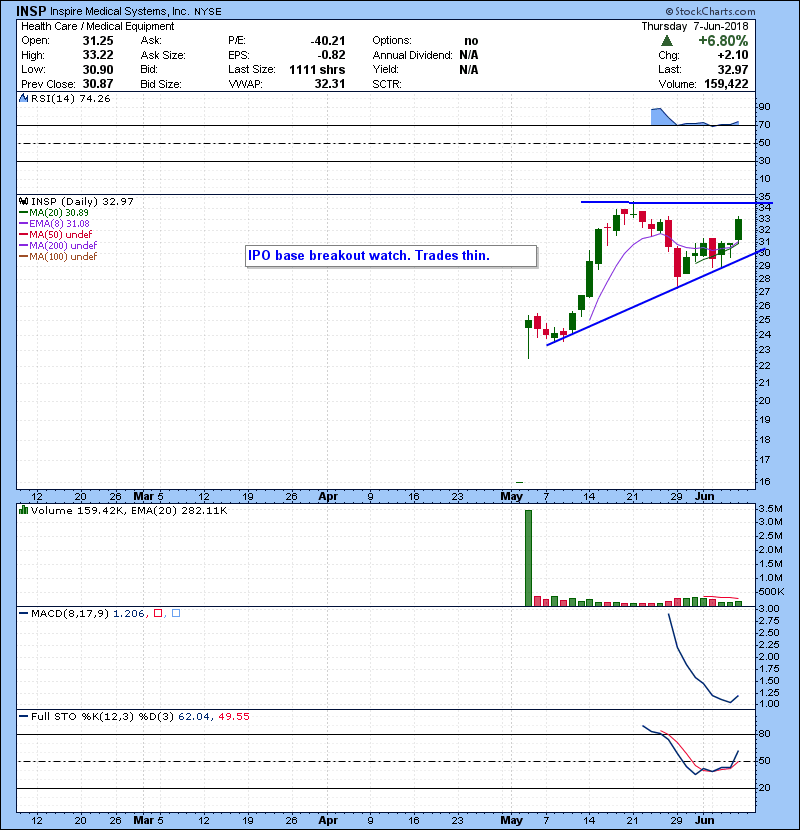Click the RSI(14) 74.26 label
The height and width of the screenshot is (830, 800).
[70, 98]
